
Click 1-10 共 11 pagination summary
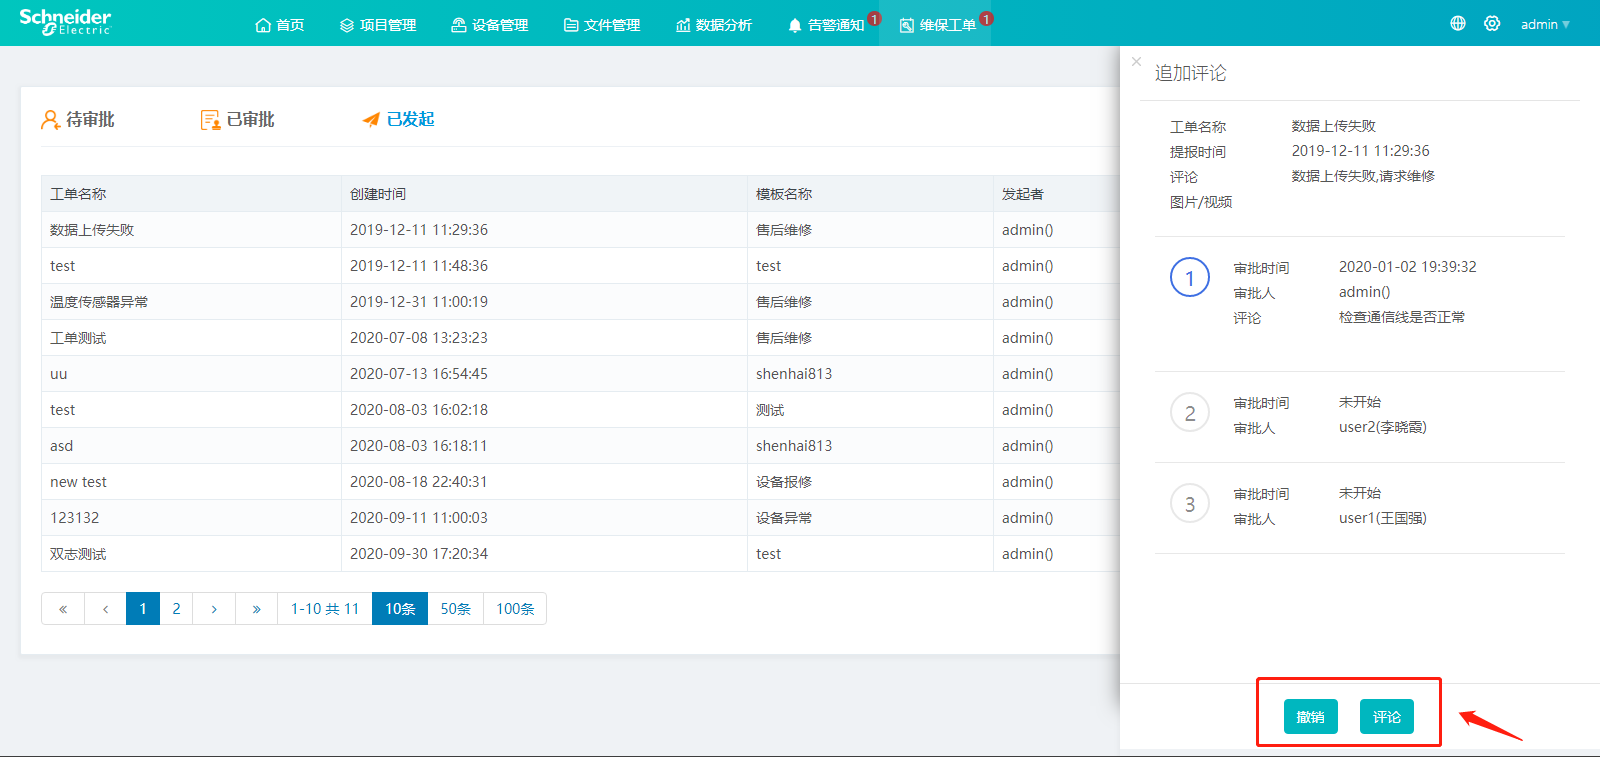pos(325,608)
